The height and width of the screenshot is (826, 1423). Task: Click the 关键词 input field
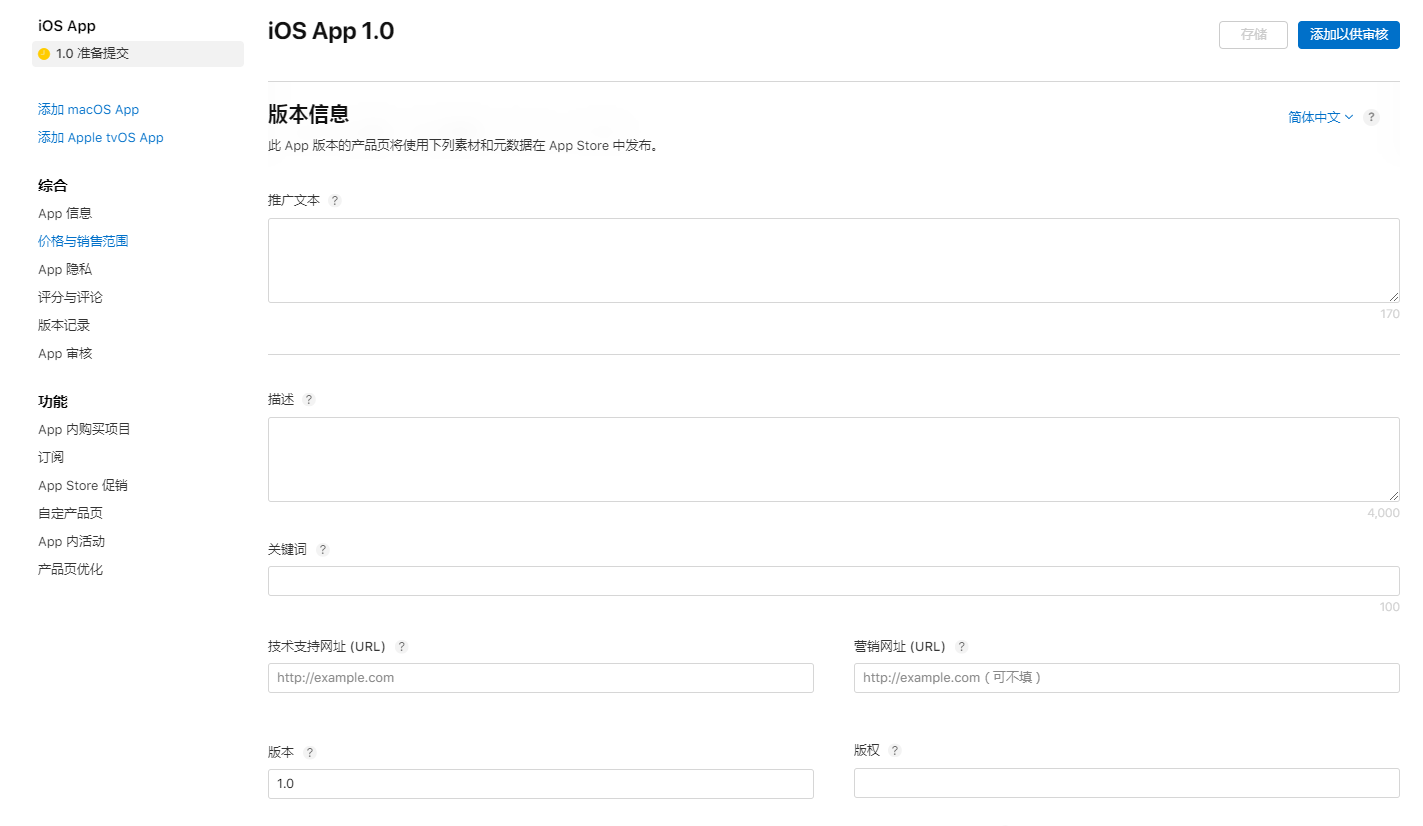point(834,581)
